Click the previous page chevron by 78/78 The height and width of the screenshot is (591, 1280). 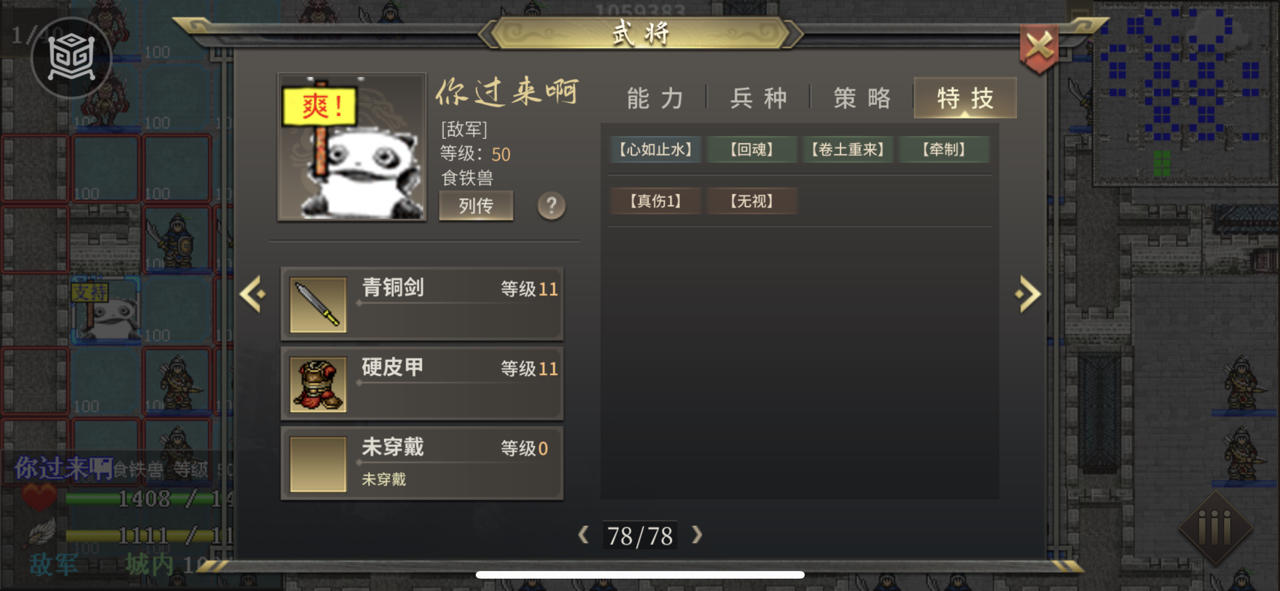(x=584, y=535)
